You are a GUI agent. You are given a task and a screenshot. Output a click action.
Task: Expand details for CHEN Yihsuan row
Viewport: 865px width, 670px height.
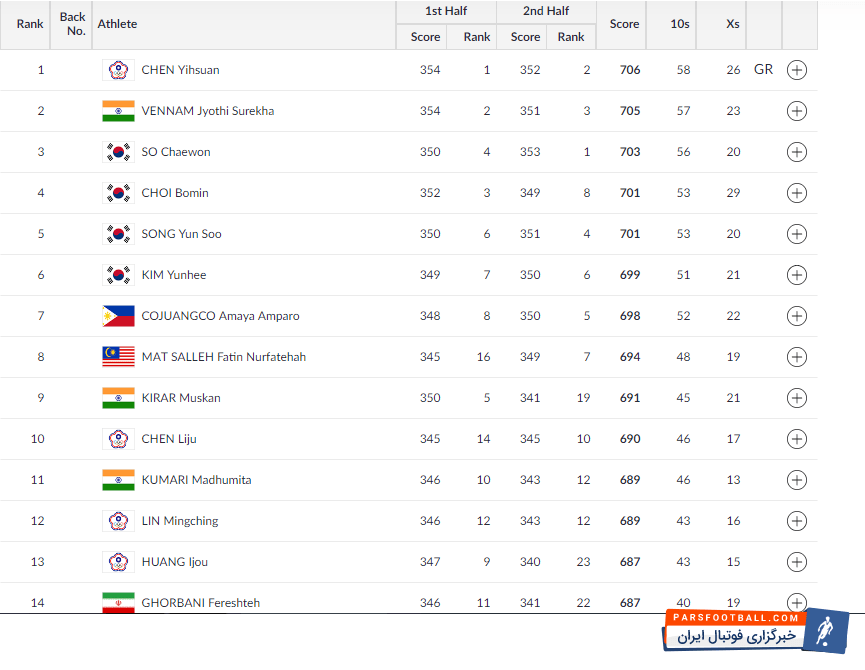coord(796,70)
